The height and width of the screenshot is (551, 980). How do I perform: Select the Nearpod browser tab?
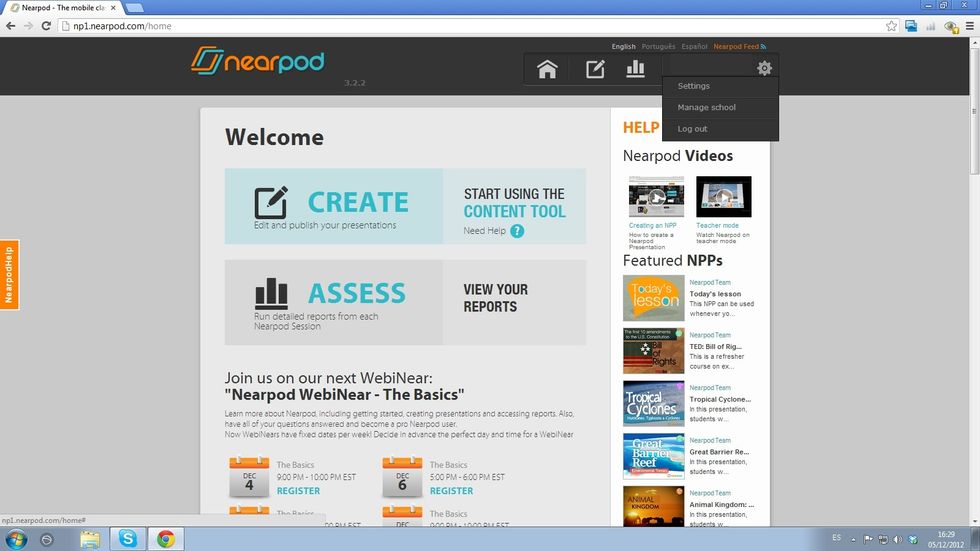(62, 7)
